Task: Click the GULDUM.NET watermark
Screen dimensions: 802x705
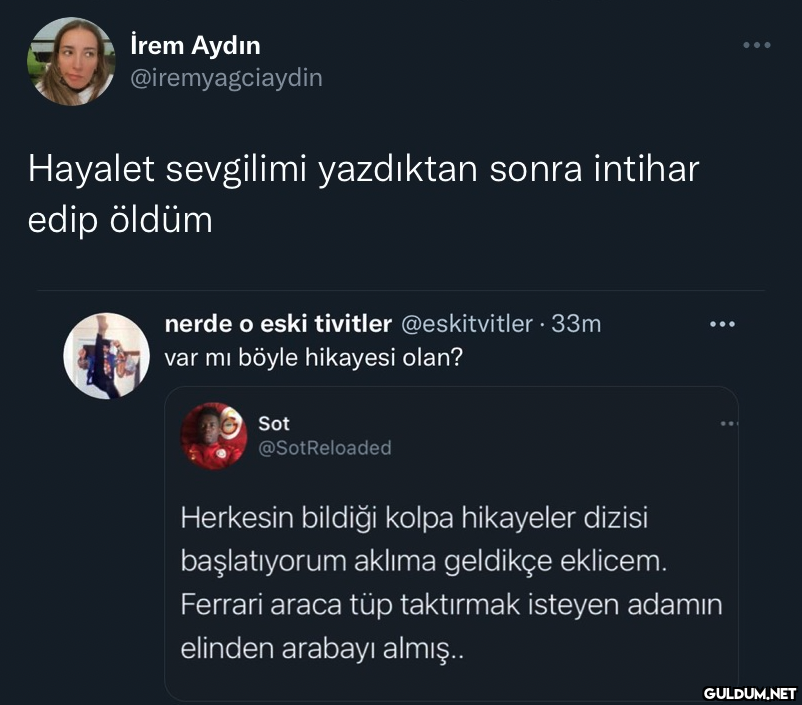Action: point(750,692)
